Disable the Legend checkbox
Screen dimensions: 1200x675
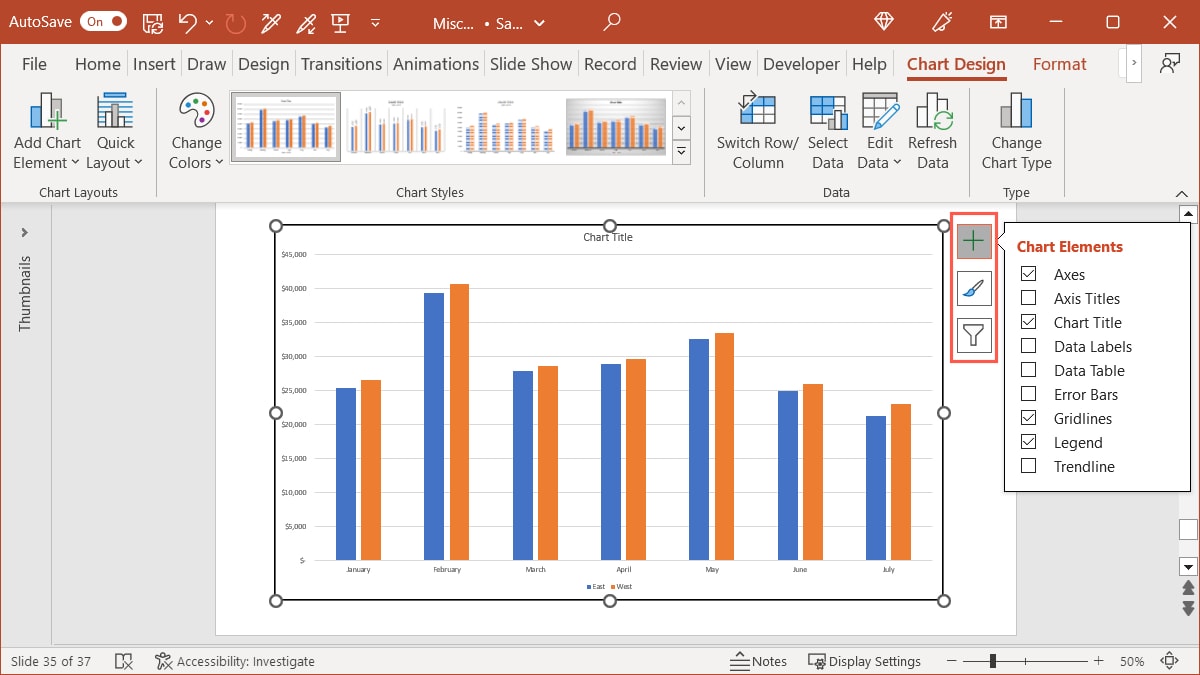point(1029,442)
